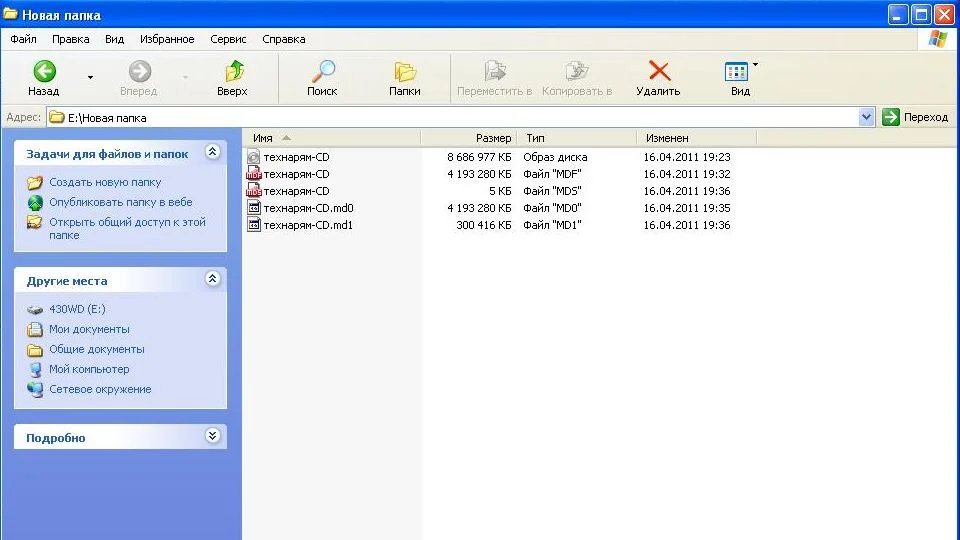Click the Мой компьютер icon

[35, 369]
